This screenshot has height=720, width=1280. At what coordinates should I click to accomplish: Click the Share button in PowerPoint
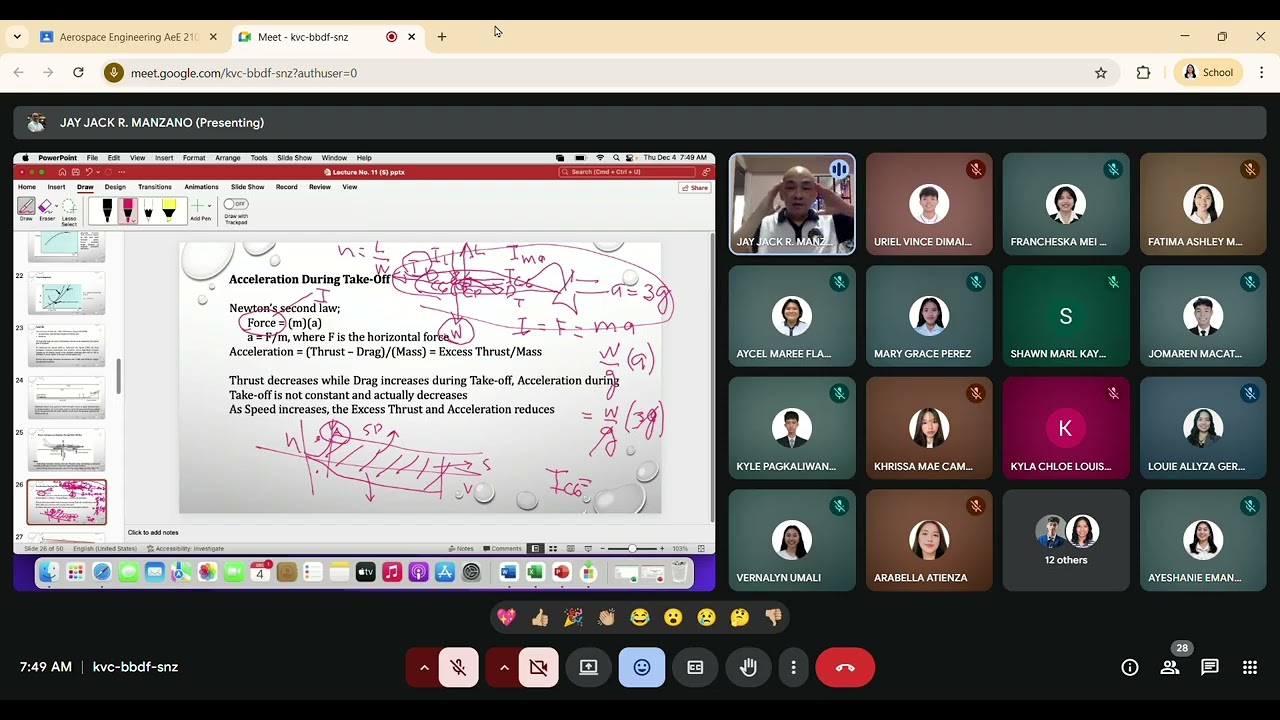pyautogui.click(x=695, y=187)
